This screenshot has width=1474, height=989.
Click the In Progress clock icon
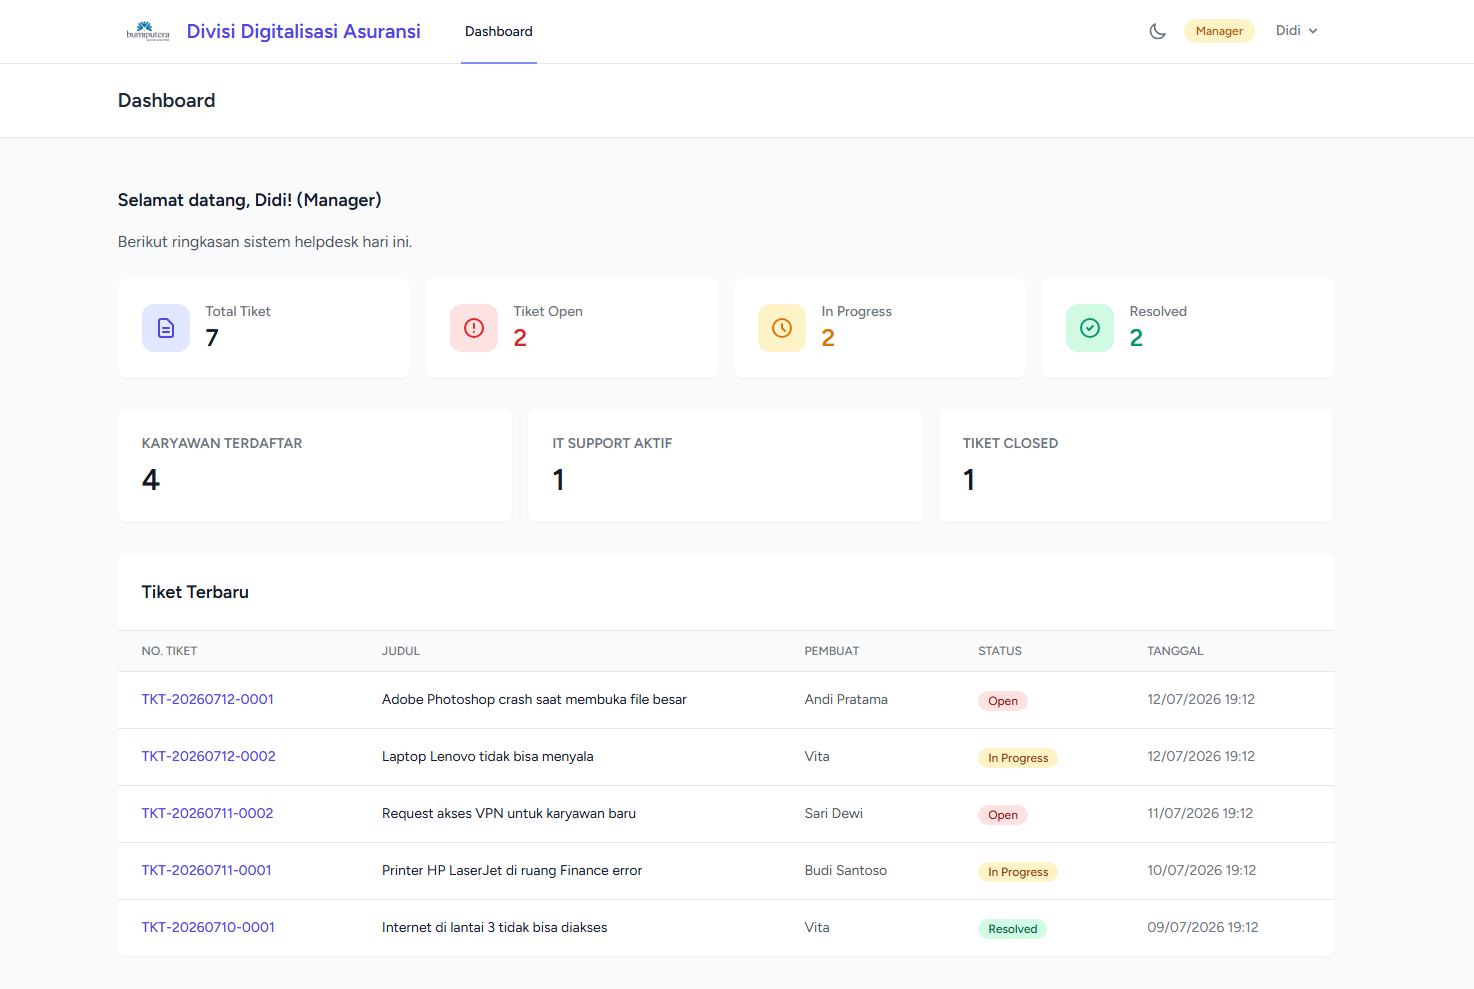pyautogui.click(x=782, y=328)
